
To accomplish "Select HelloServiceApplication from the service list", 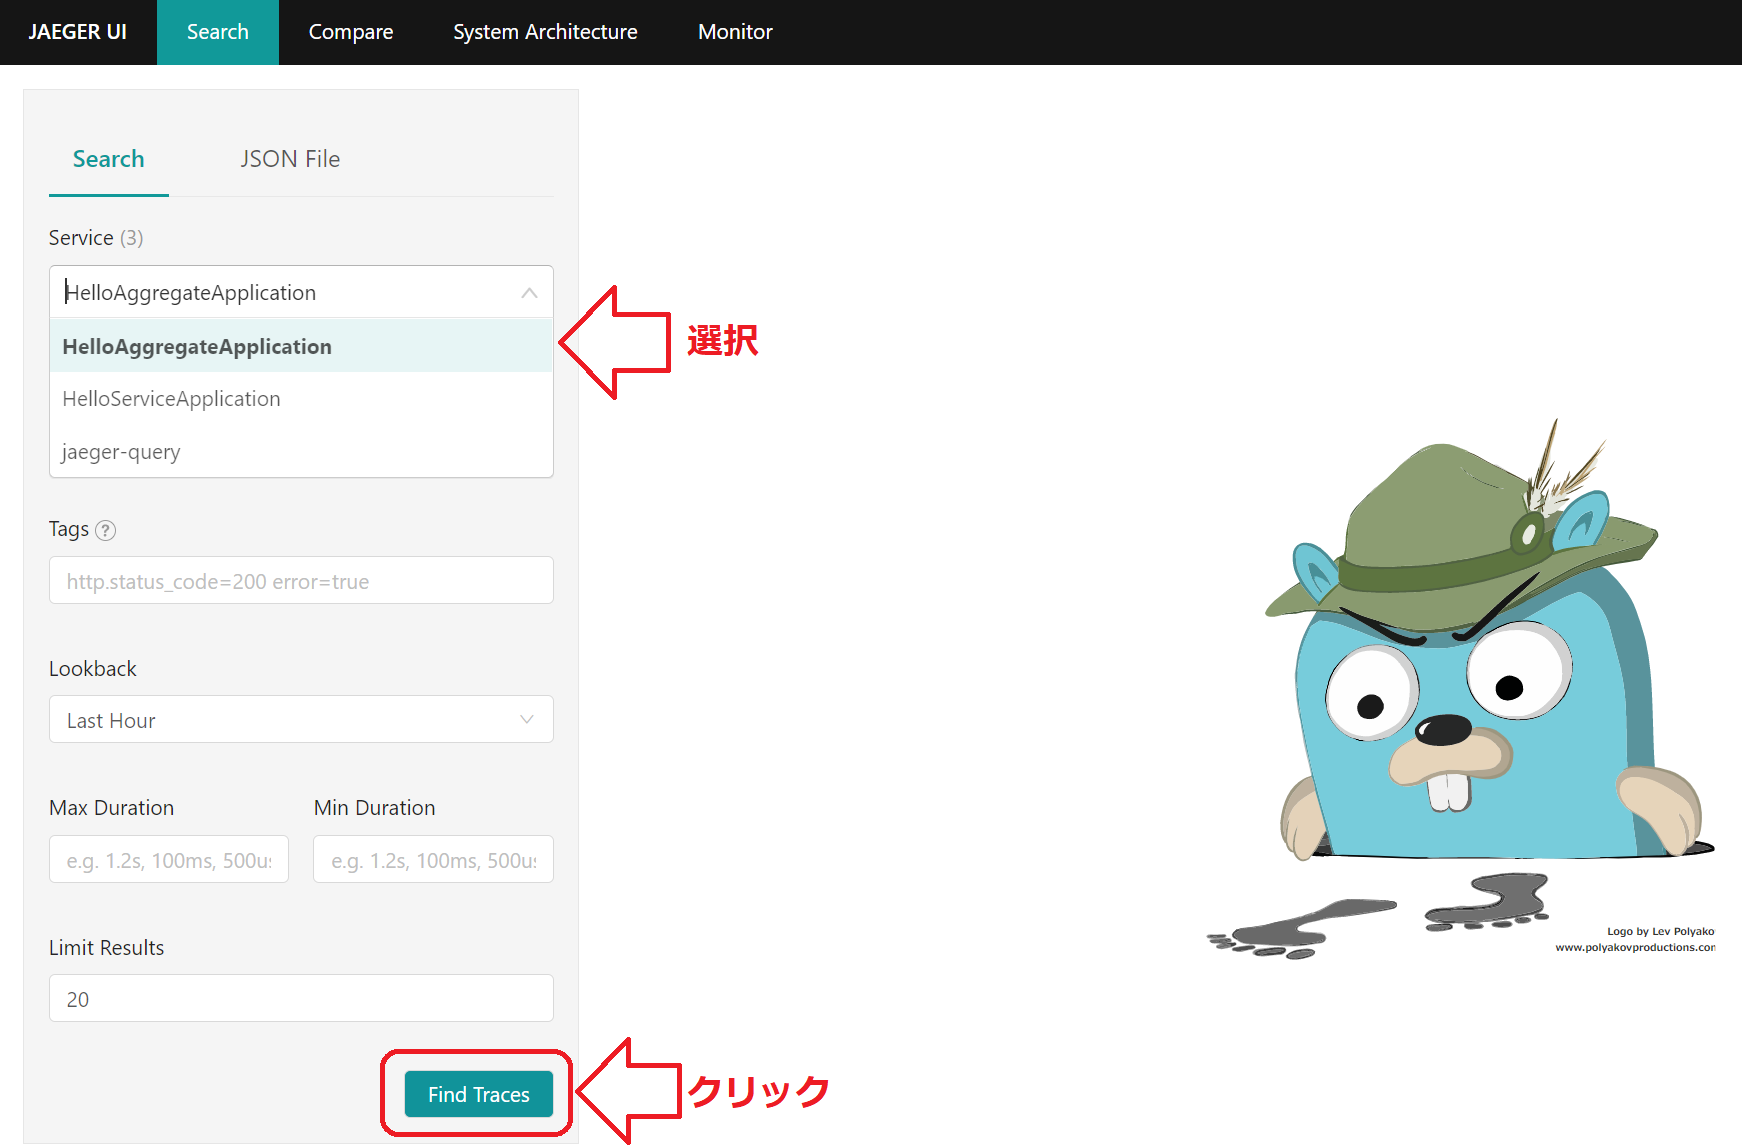I will [x=171, y=398].
